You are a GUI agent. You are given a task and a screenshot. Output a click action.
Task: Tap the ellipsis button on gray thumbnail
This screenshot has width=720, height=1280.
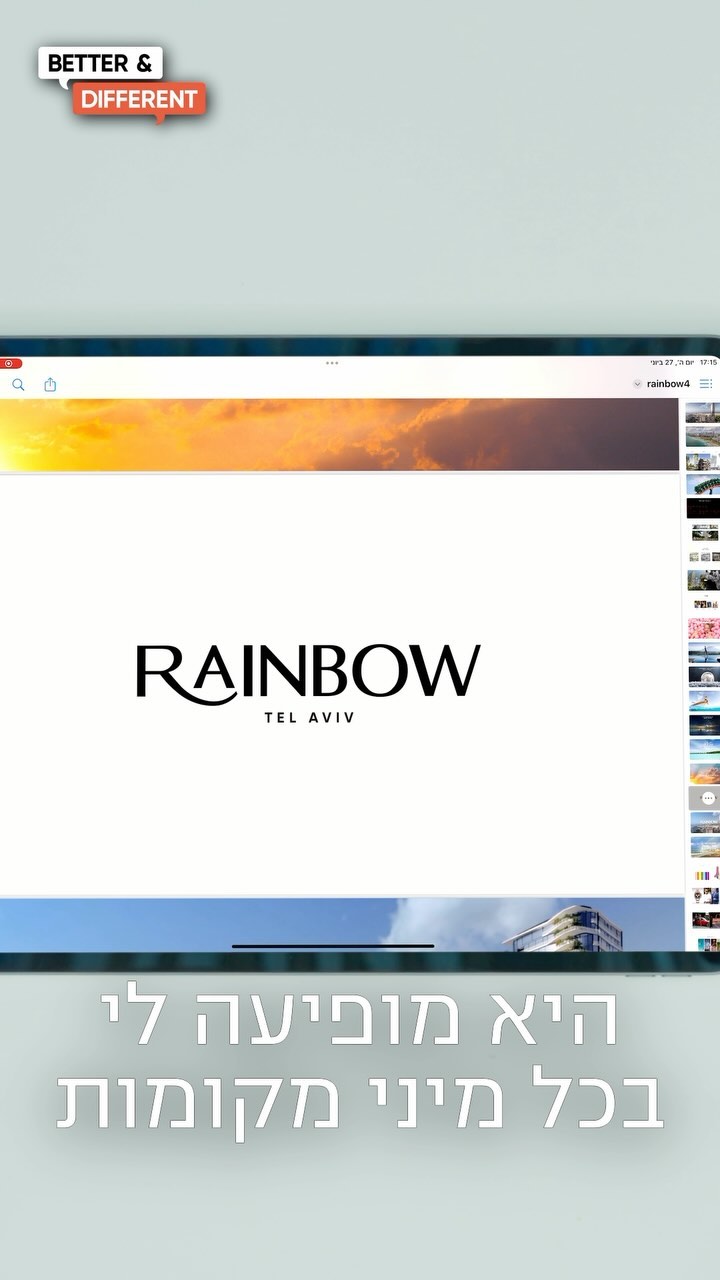pyautogui.click(x=708, y=798)
